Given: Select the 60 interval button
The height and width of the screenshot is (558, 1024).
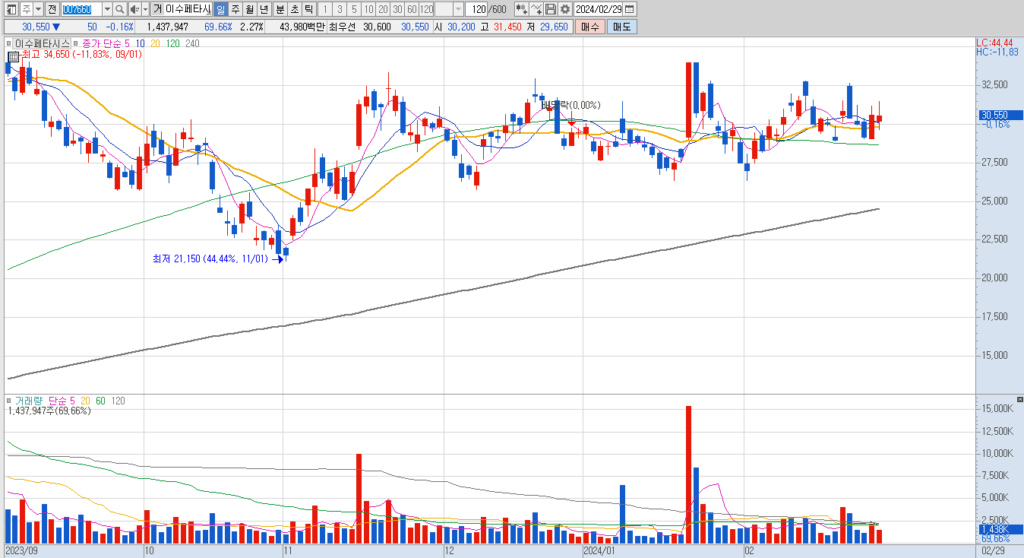Looking at the screenshot, I should (x=411, y=9).
